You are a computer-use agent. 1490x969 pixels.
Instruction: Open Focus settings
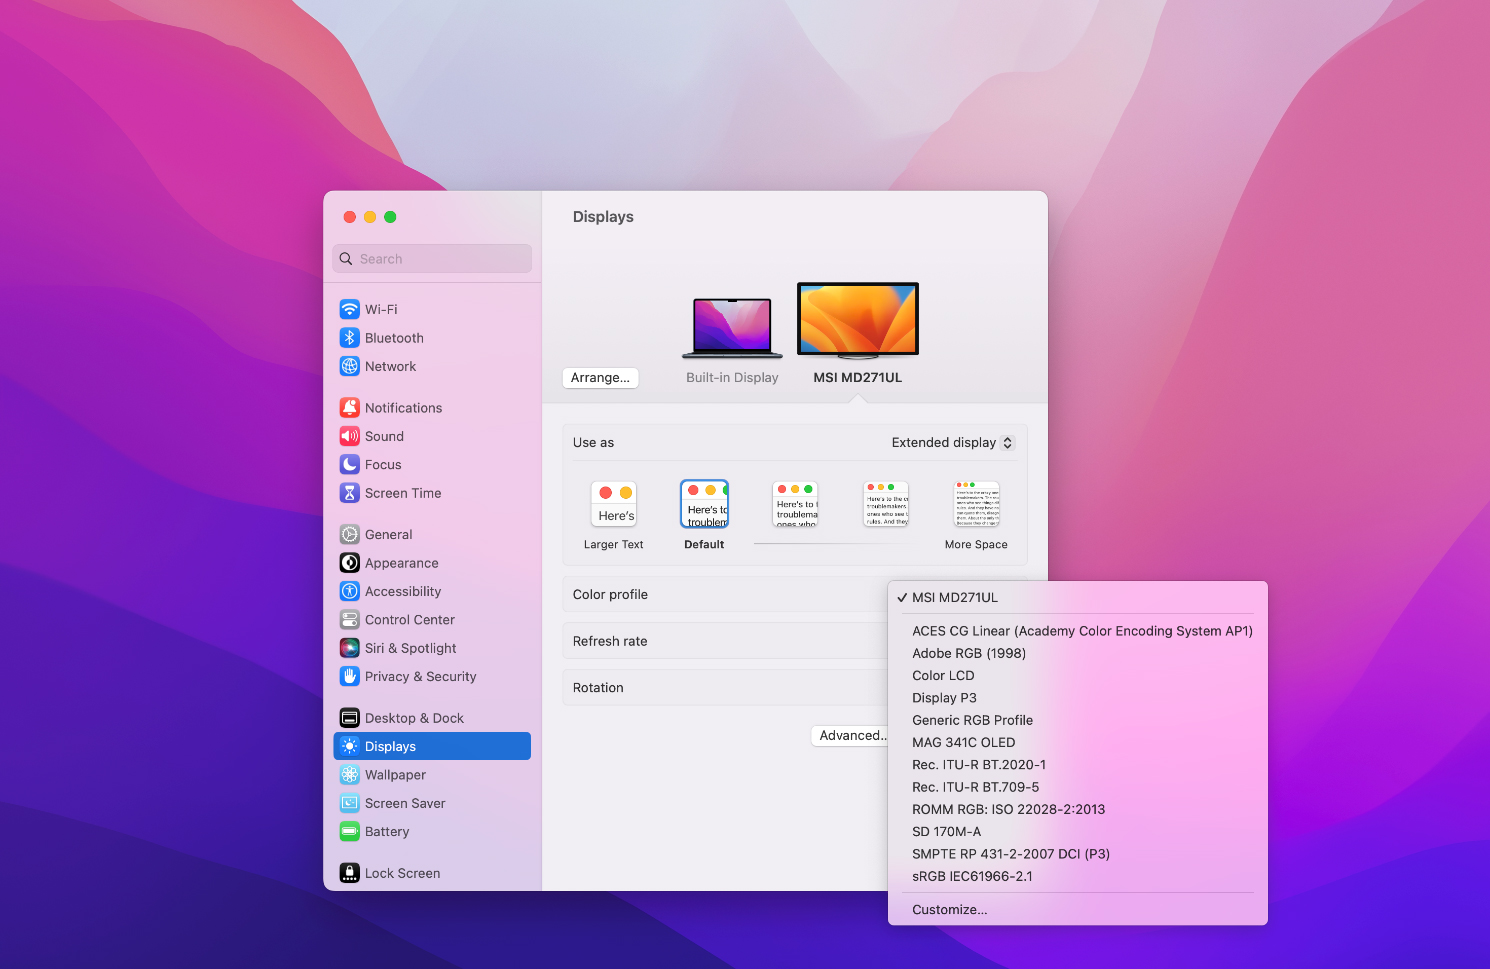(382, 464)
